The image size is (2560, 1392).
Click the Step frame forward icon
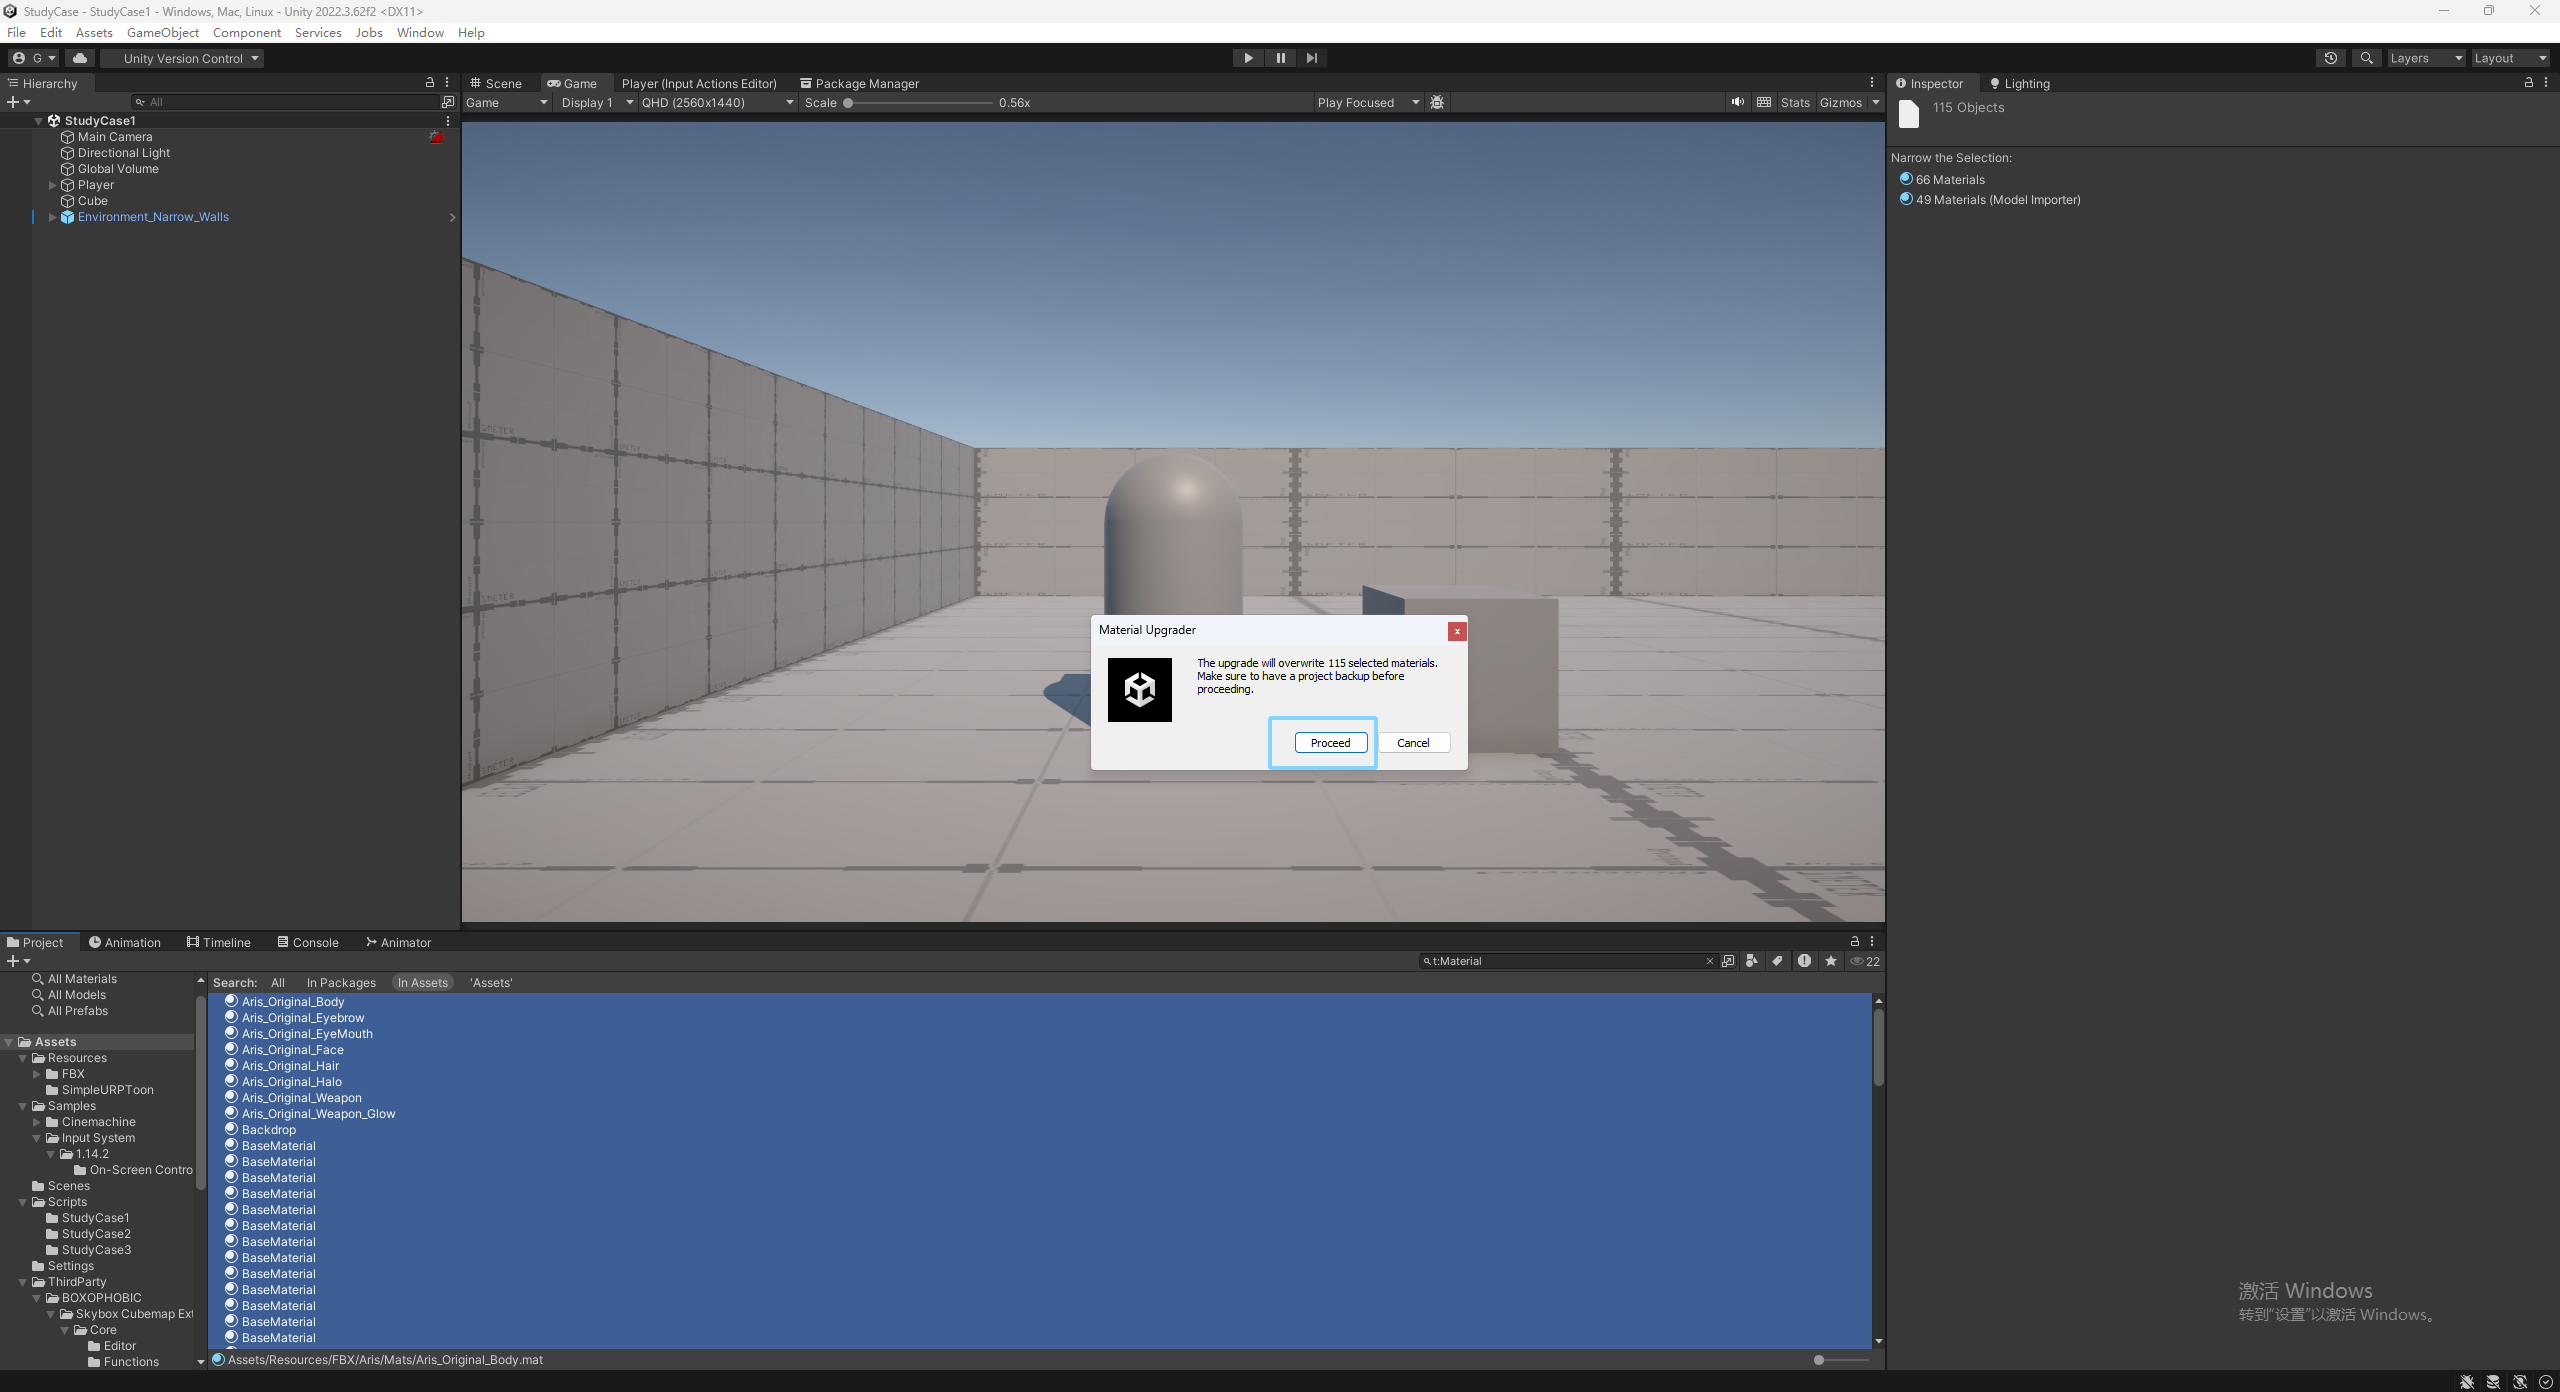point(1312,58)
